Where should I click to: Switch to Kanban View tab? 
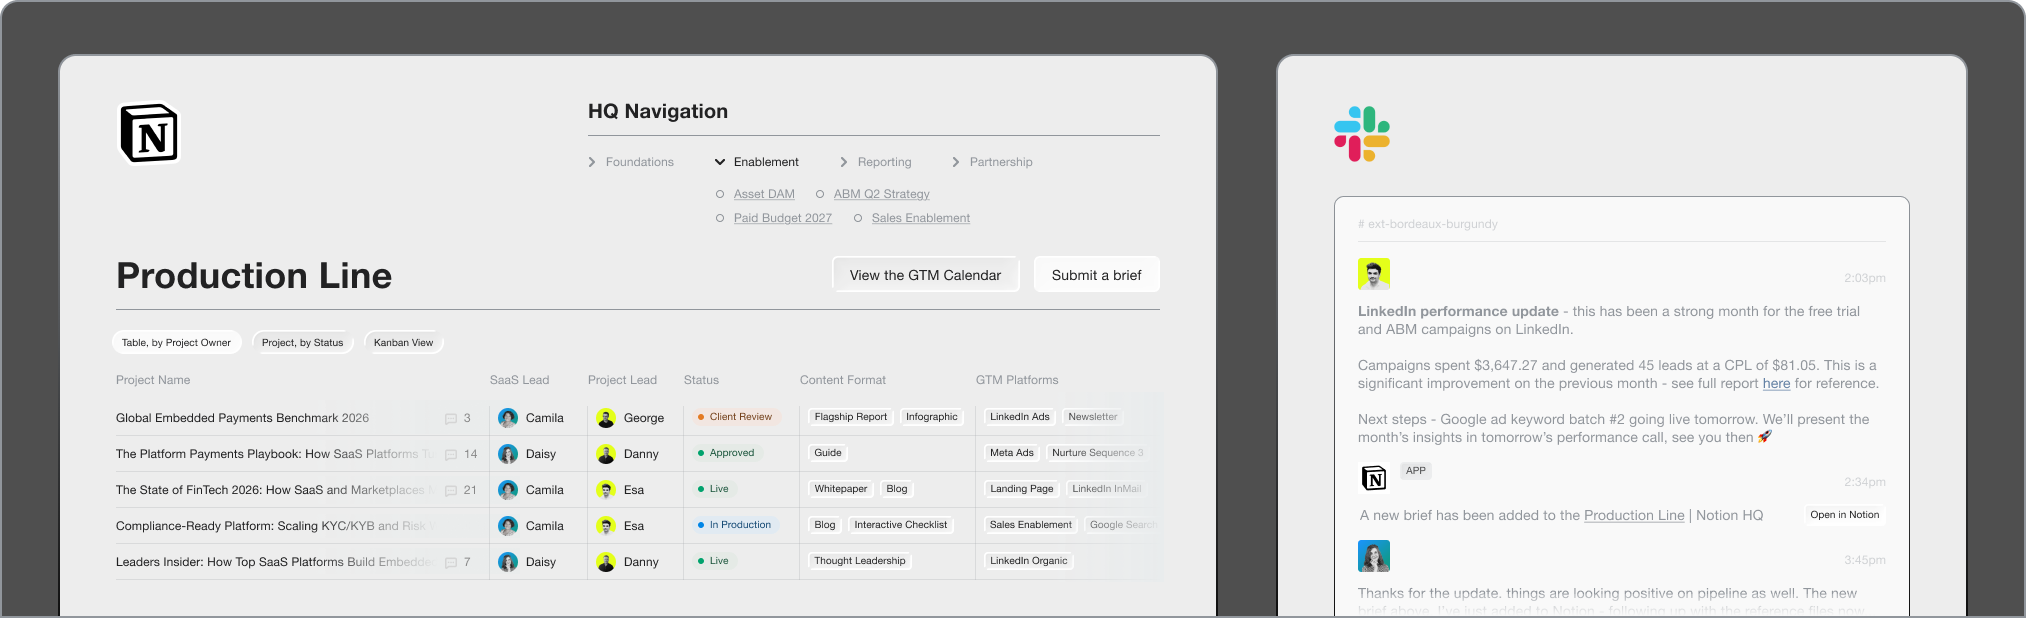(403, 342)
